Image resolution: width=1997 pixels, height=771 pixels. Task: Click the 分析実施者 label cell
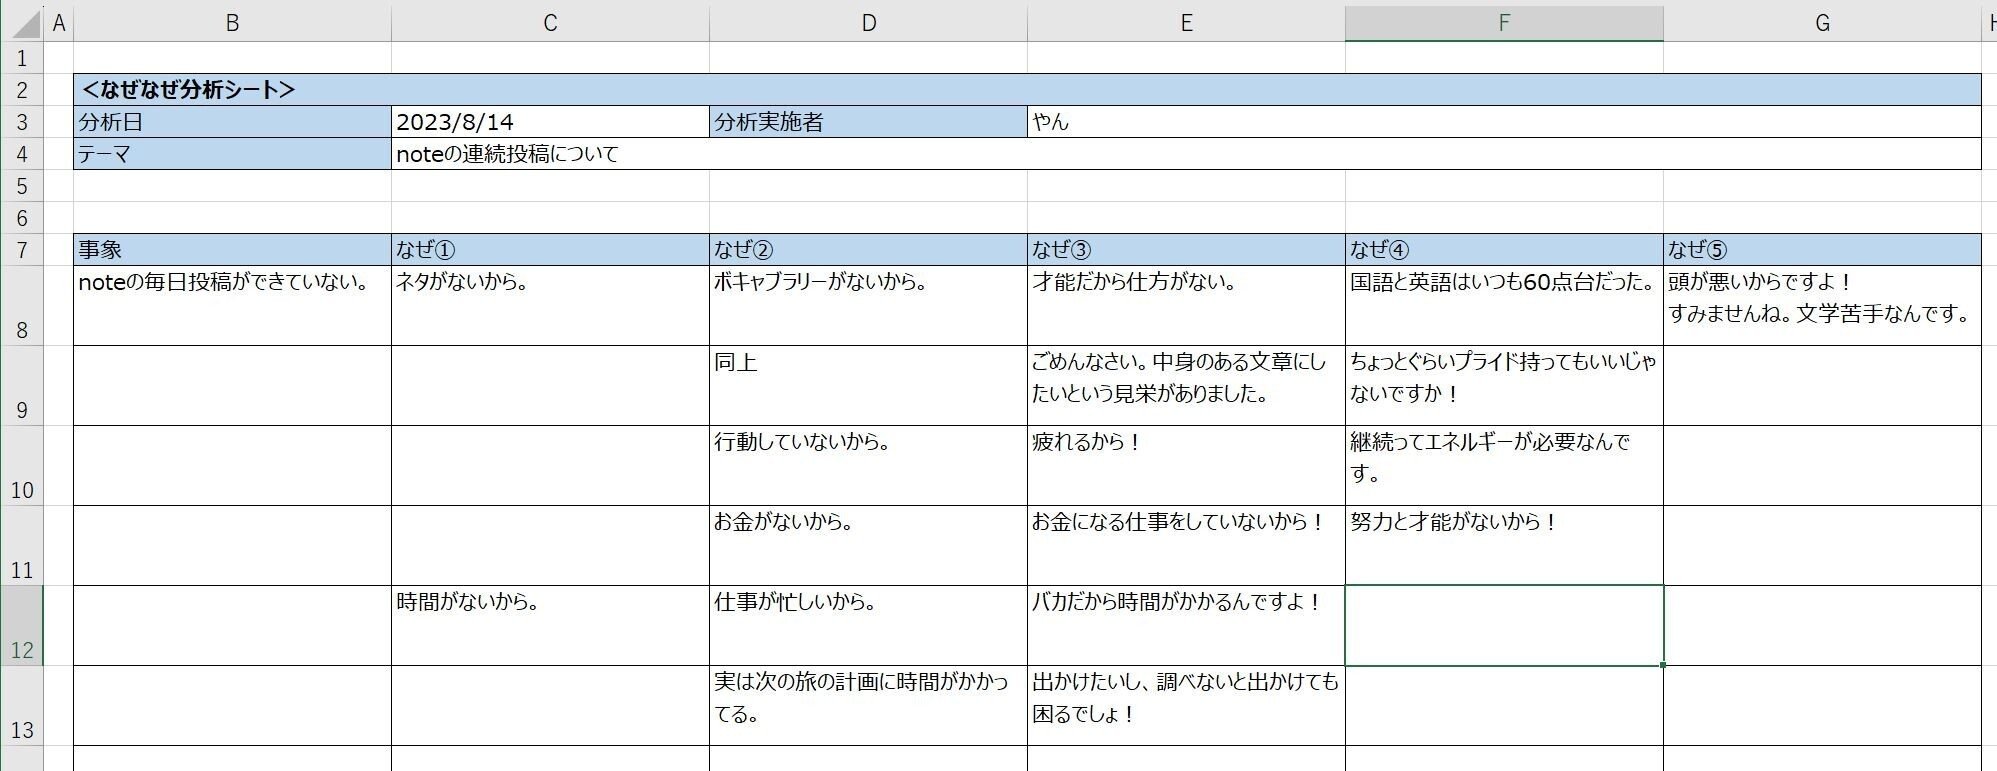868,122
